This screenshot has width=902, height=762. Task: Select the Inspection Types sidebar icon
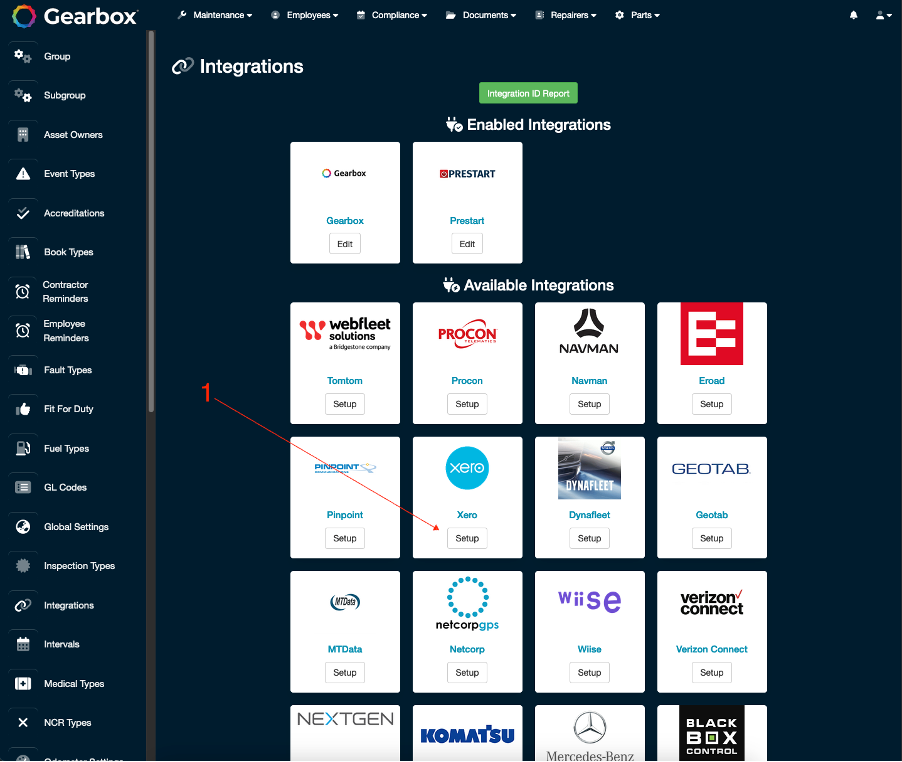coord(21,566)
